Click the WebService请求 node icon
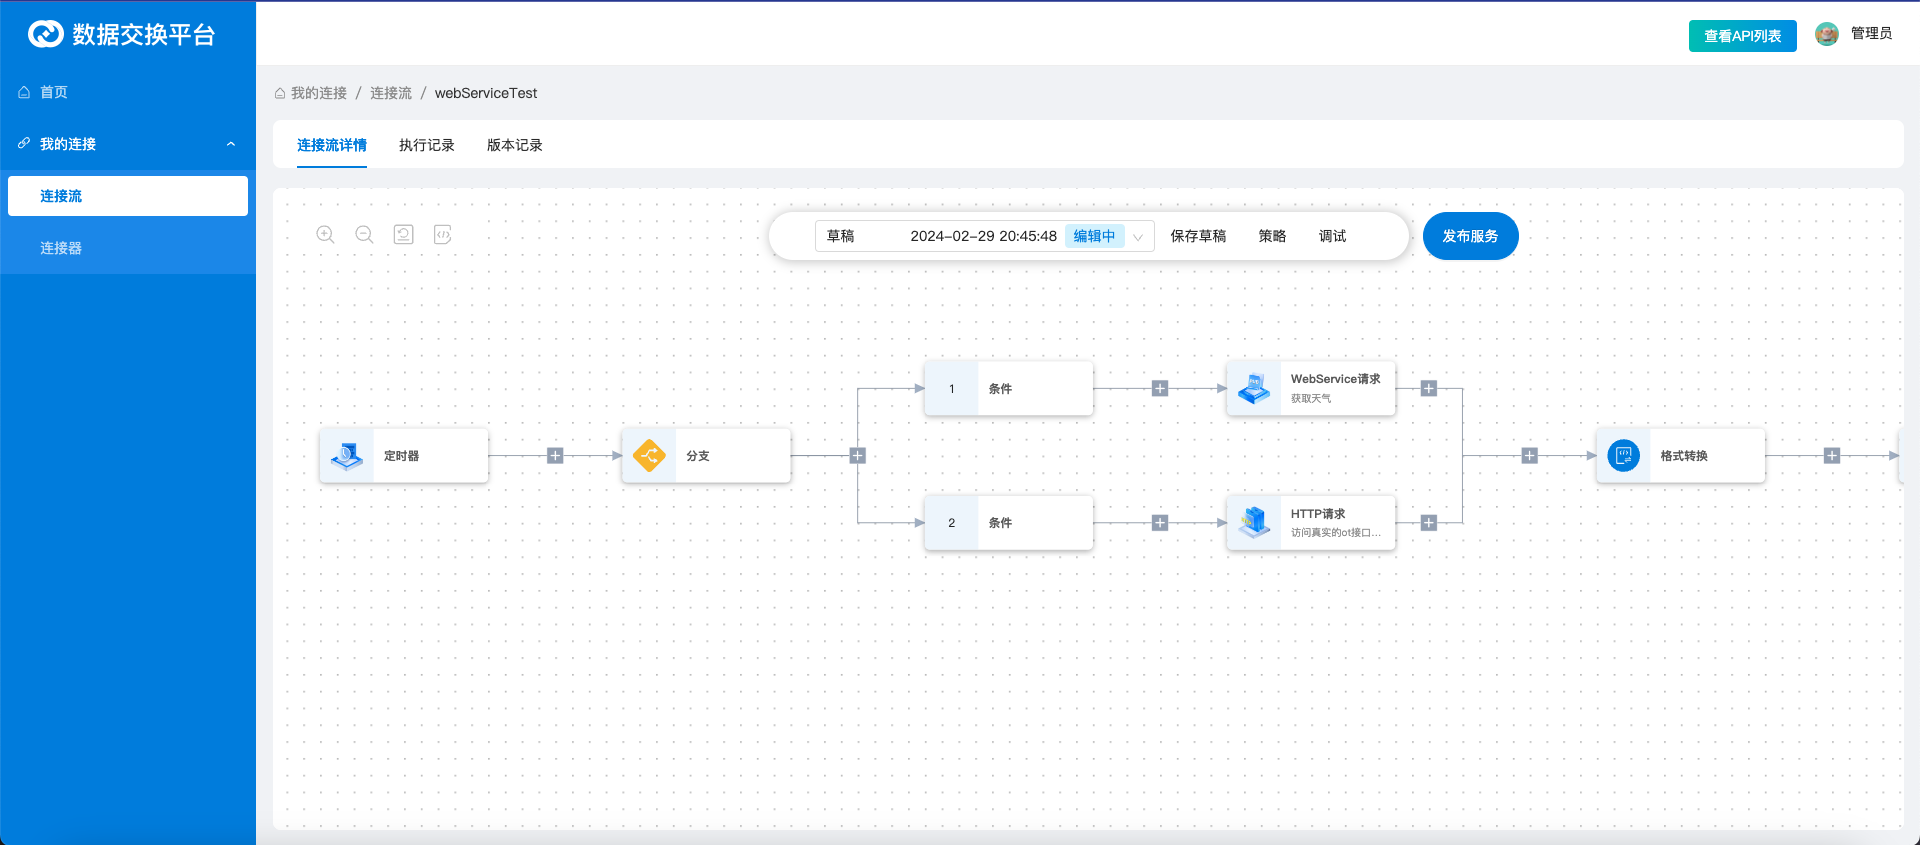Screen dimensions: 1920x845 (x=1254, y=389)
